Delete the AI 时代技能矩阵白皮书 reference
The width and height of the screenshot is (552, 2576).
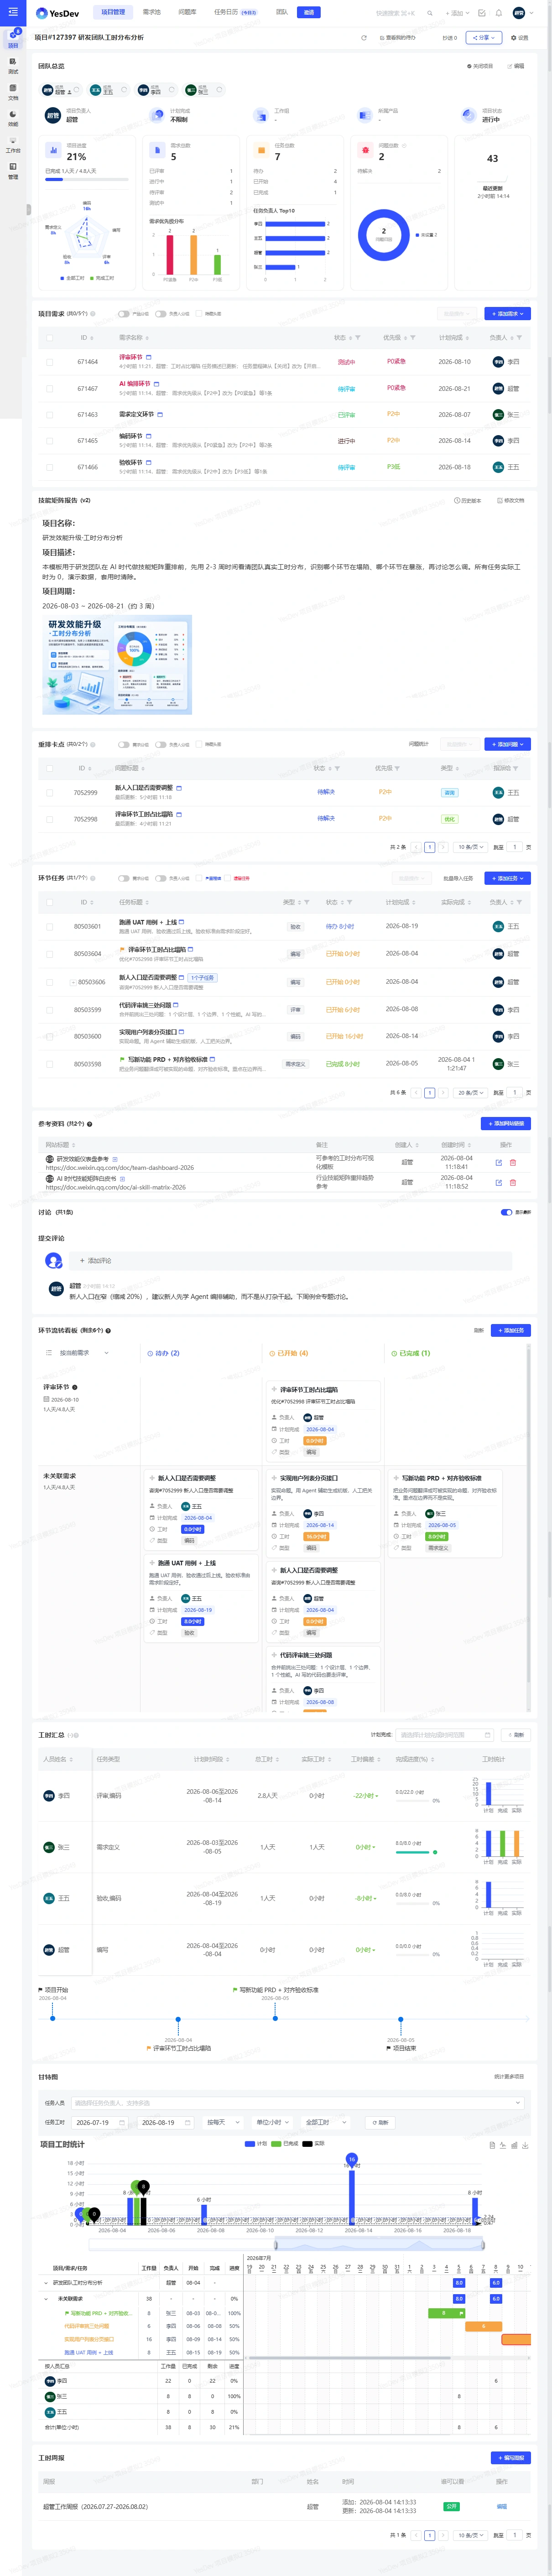[513, 1182]
